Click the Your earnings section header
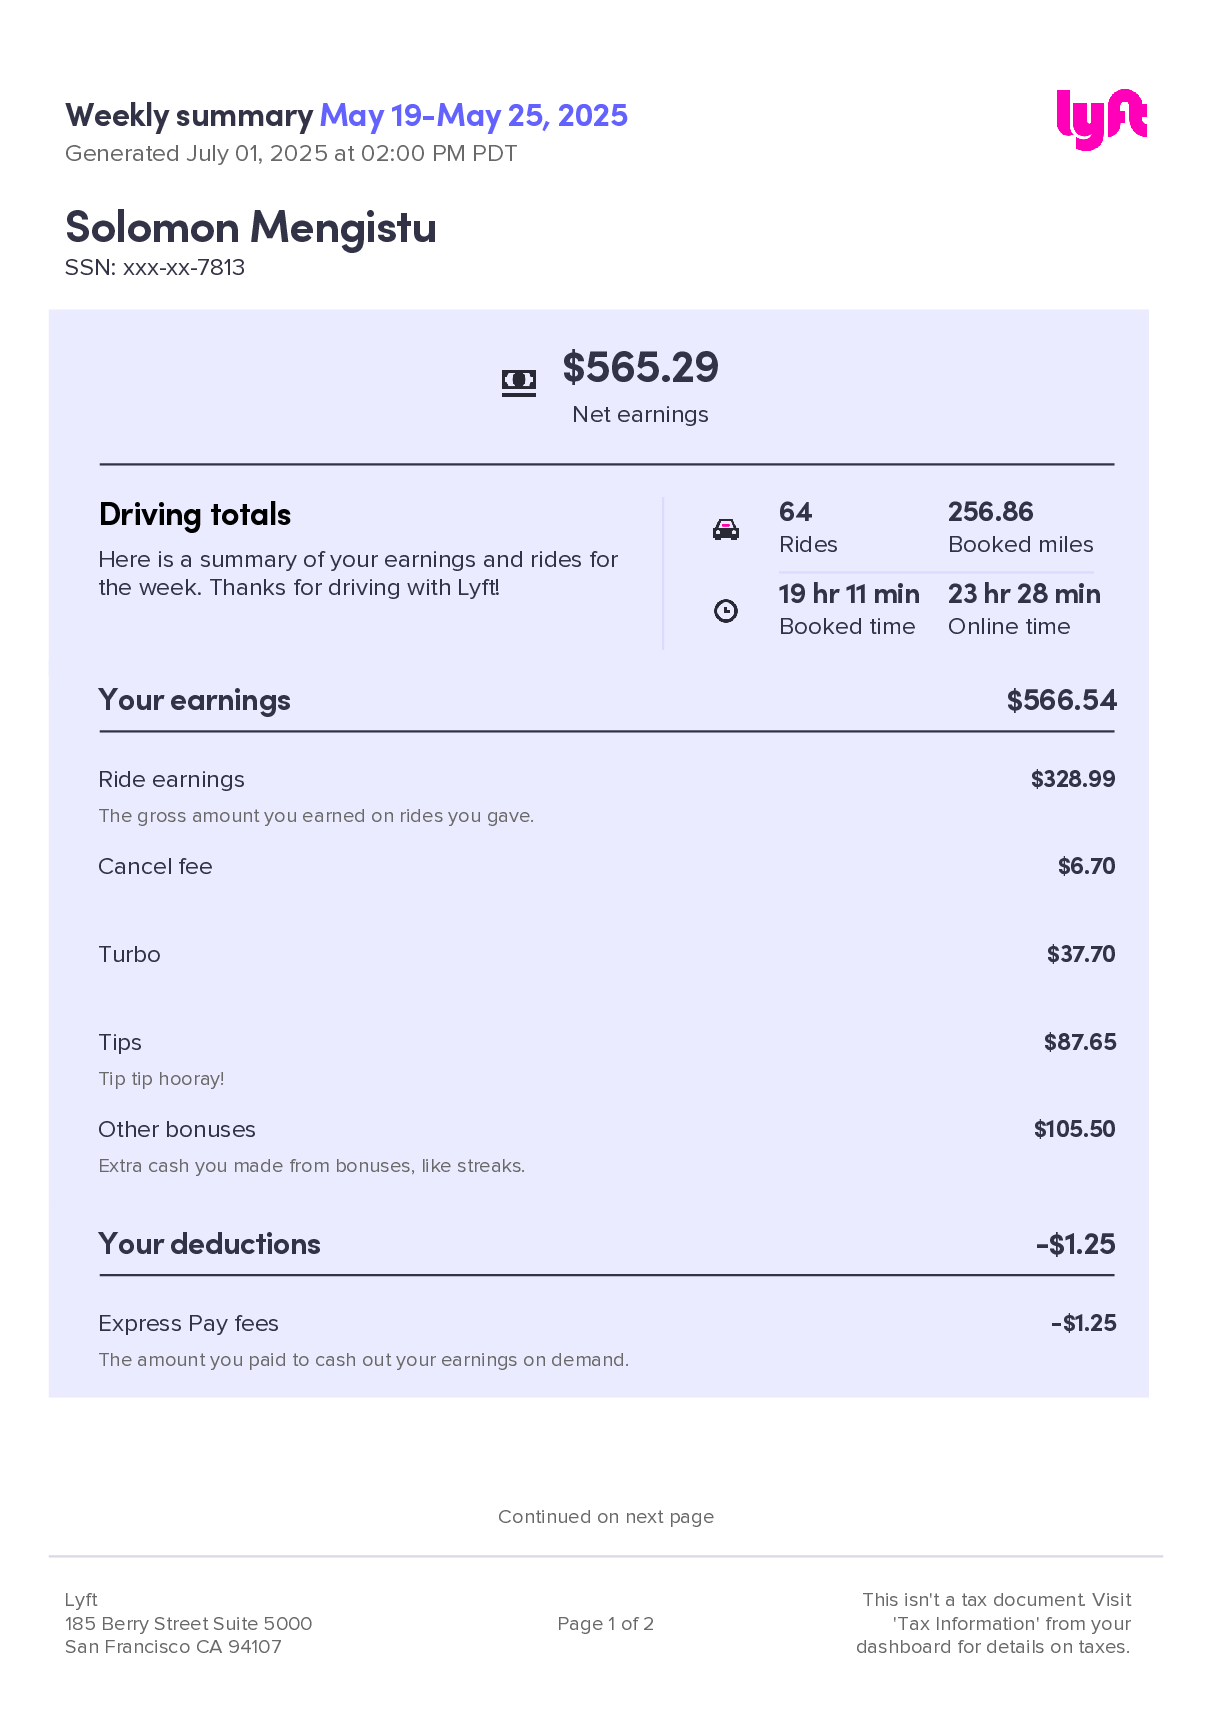 point(195,700)
